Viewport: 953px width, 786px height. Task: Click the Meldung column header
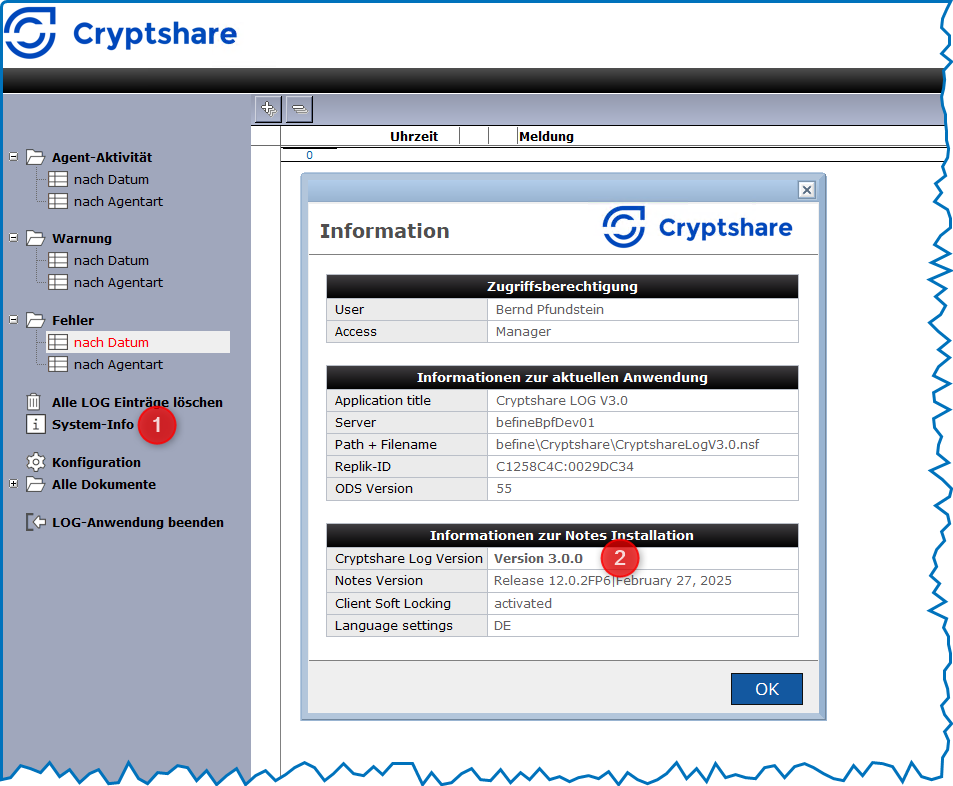click(x=546, y=136)
